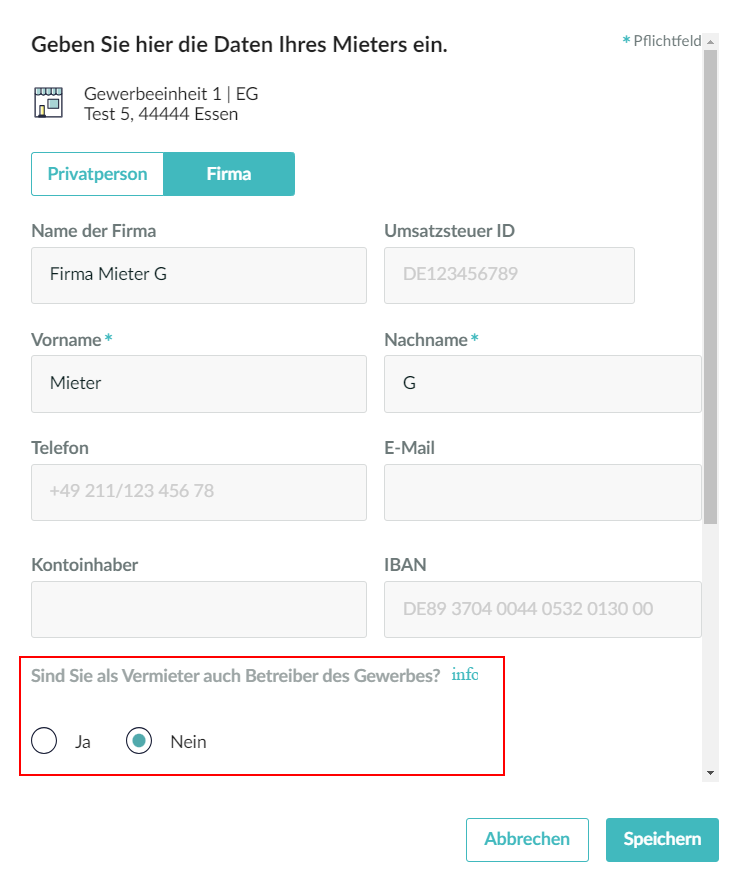
Task: Select the Ja radio button
Action: 44,742
